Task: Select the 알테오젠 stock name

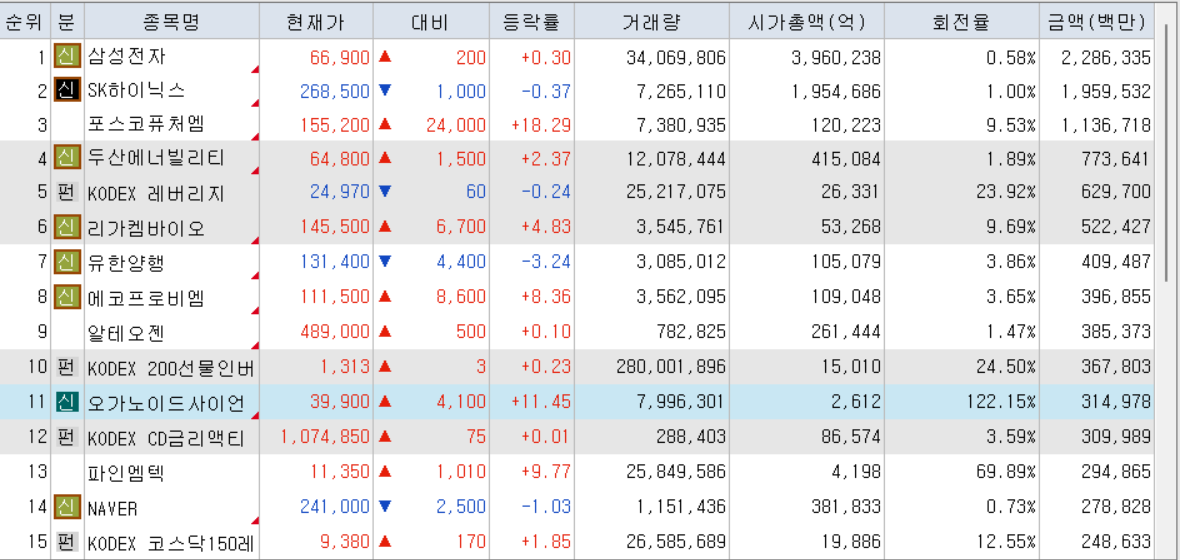Action: coord(126,332)
